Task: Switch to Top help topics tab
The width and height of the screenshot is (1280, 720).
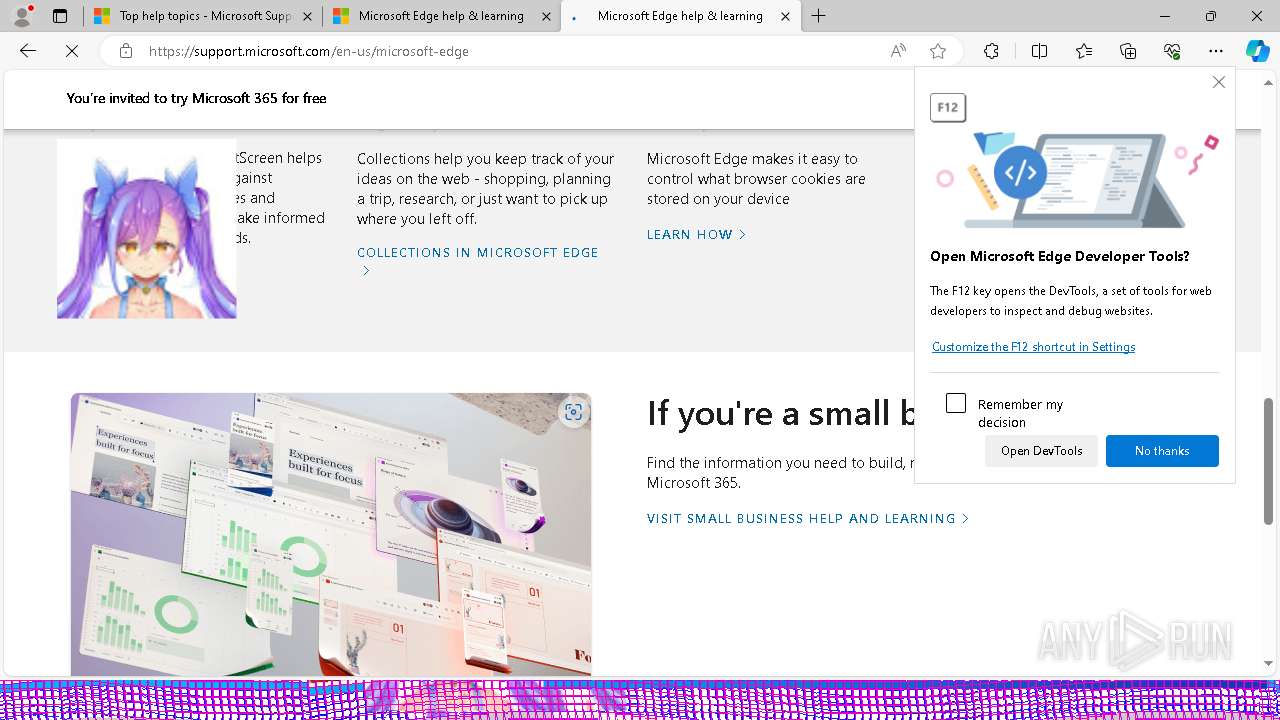Action: pos(202,16)
